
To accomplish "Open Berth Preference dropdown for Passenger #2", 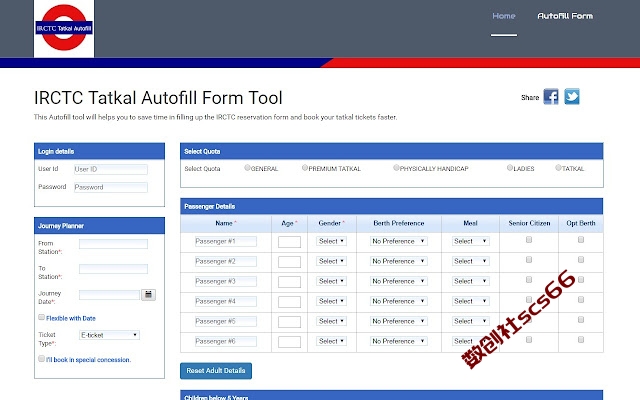I will coord(398,261).
